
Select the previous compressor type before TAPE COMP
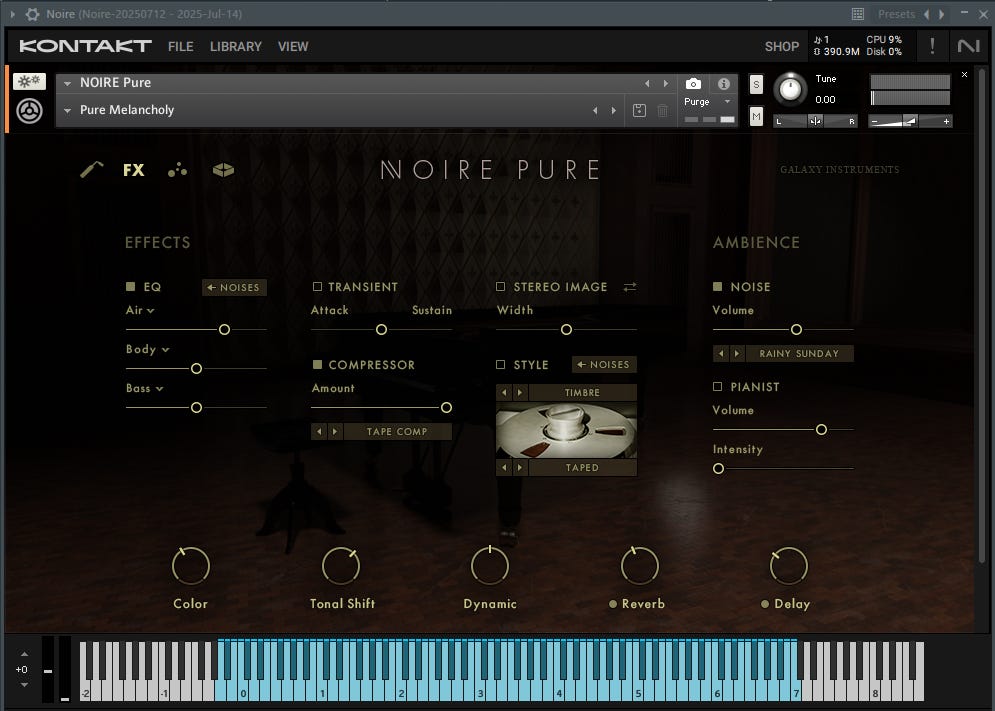(319, 432)
